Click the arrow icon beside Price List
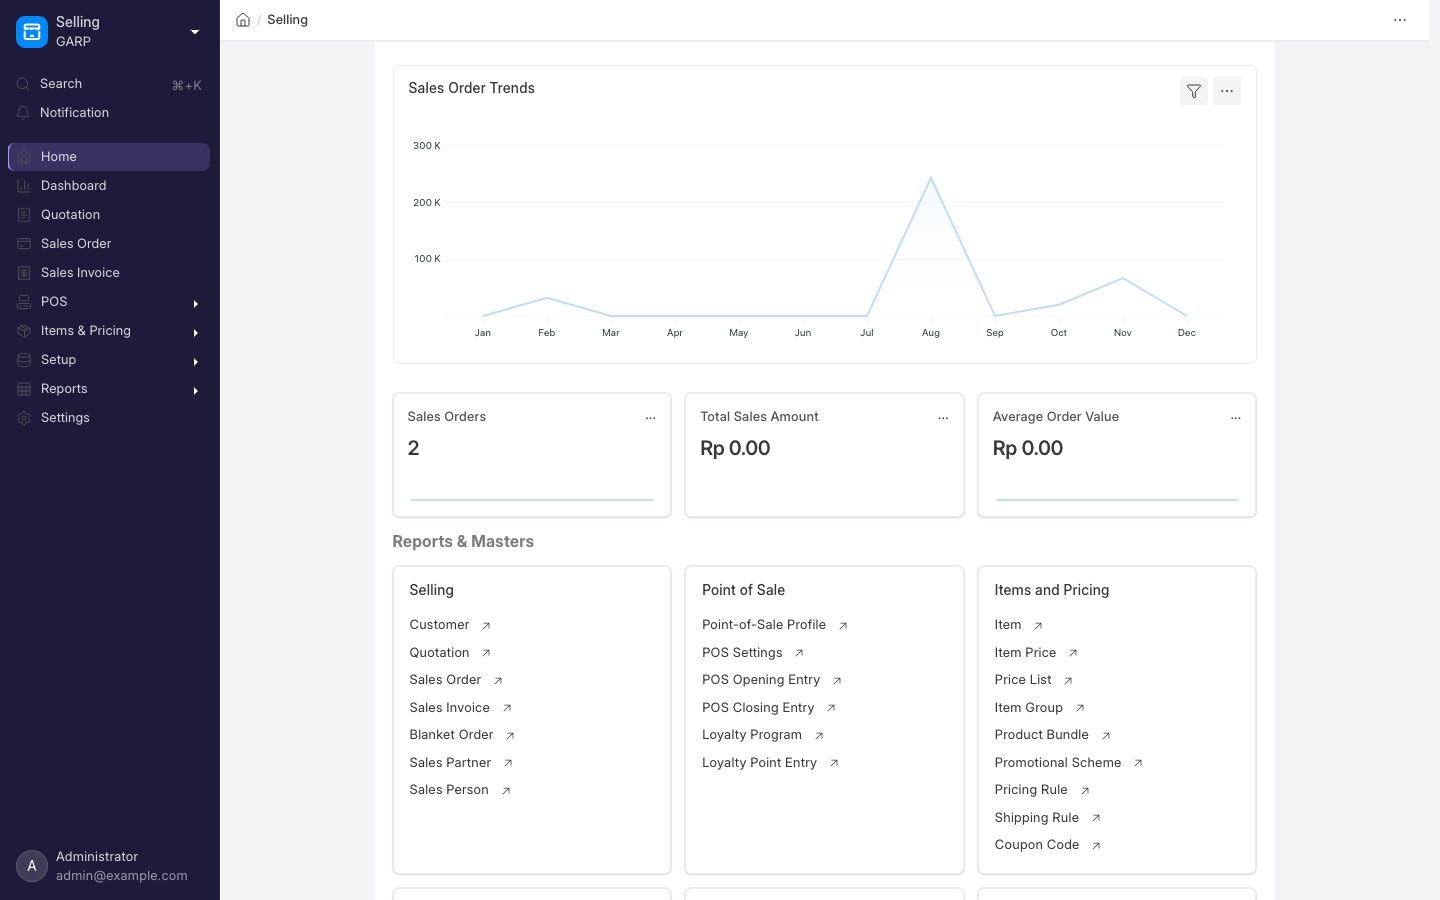Screen dimensions: 1440x900 click(x=1068, y=681)
